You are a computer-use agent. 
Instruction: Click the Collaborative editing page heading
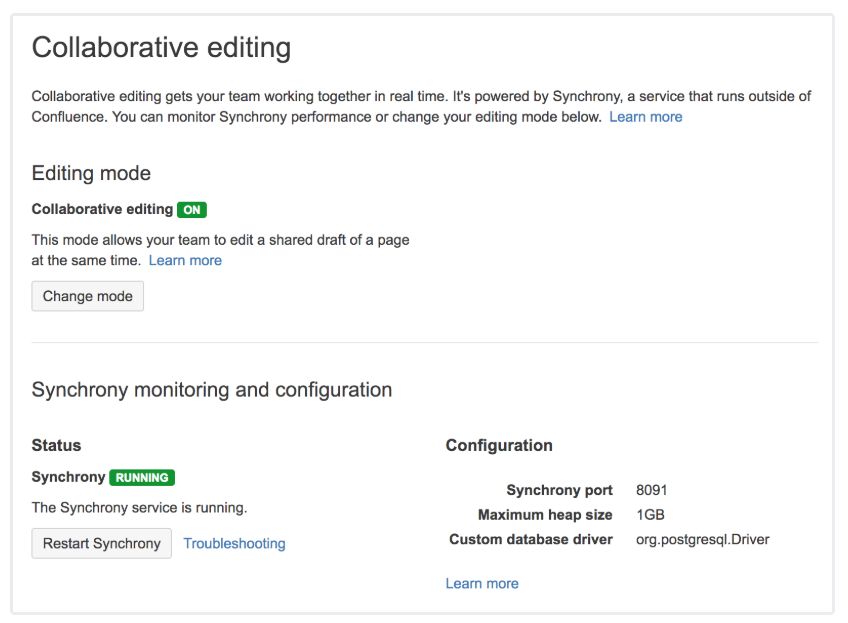[x=161, y=47]
